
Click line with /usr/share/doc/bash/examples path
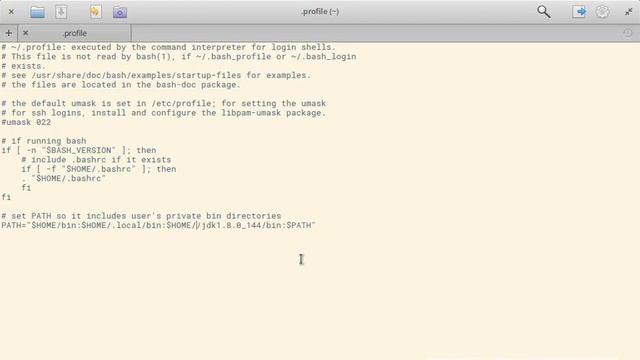pyautogui.click(x=156, y=75)
